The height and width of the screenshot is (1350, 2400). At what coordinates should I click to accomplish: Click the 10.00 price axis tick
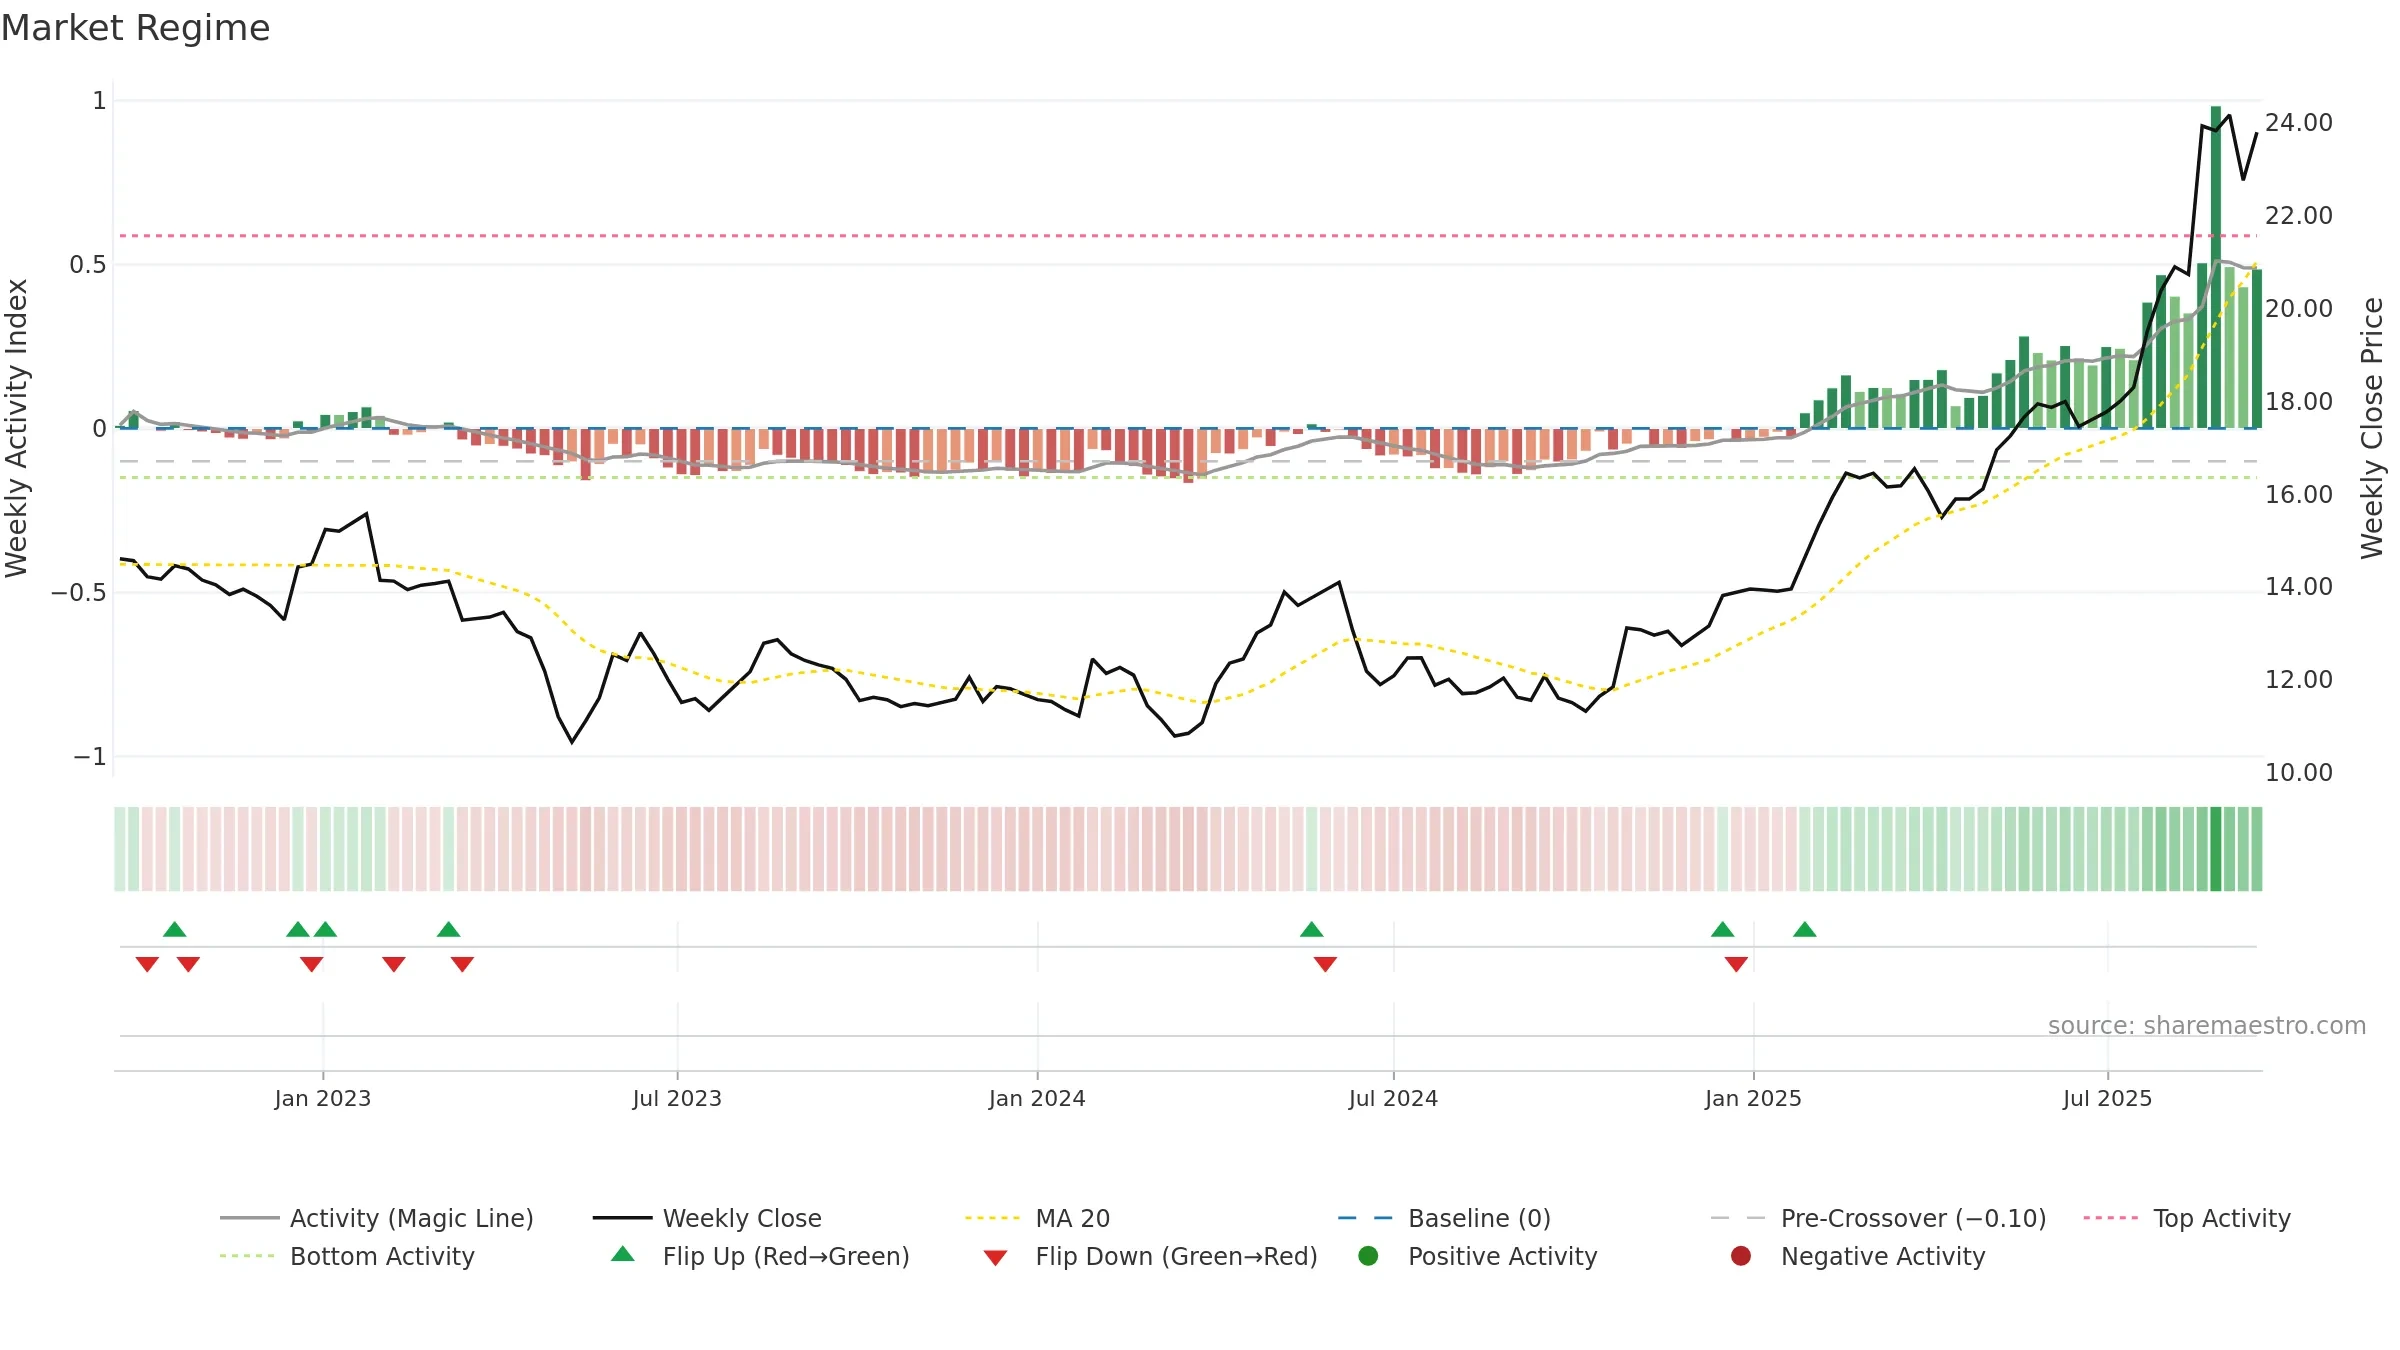(x=2298, y=772)
